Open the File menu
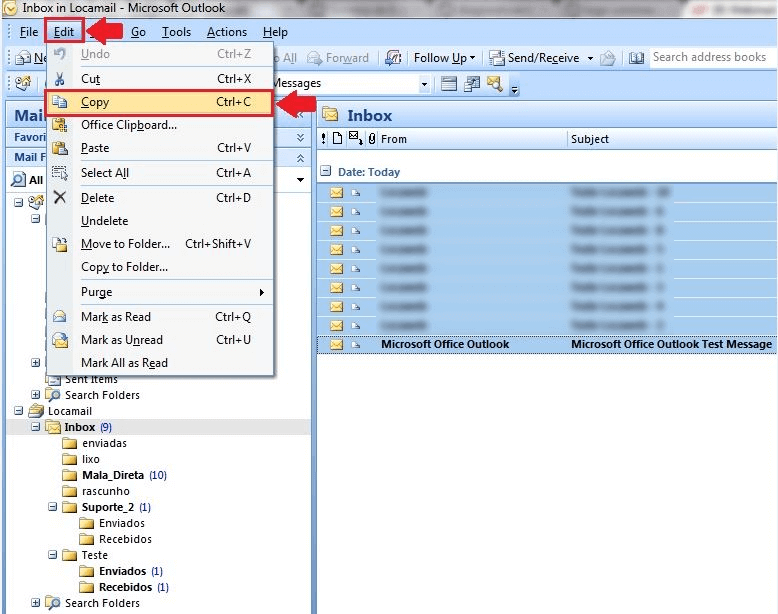This screenshot has width=778, height=614. 28,32
